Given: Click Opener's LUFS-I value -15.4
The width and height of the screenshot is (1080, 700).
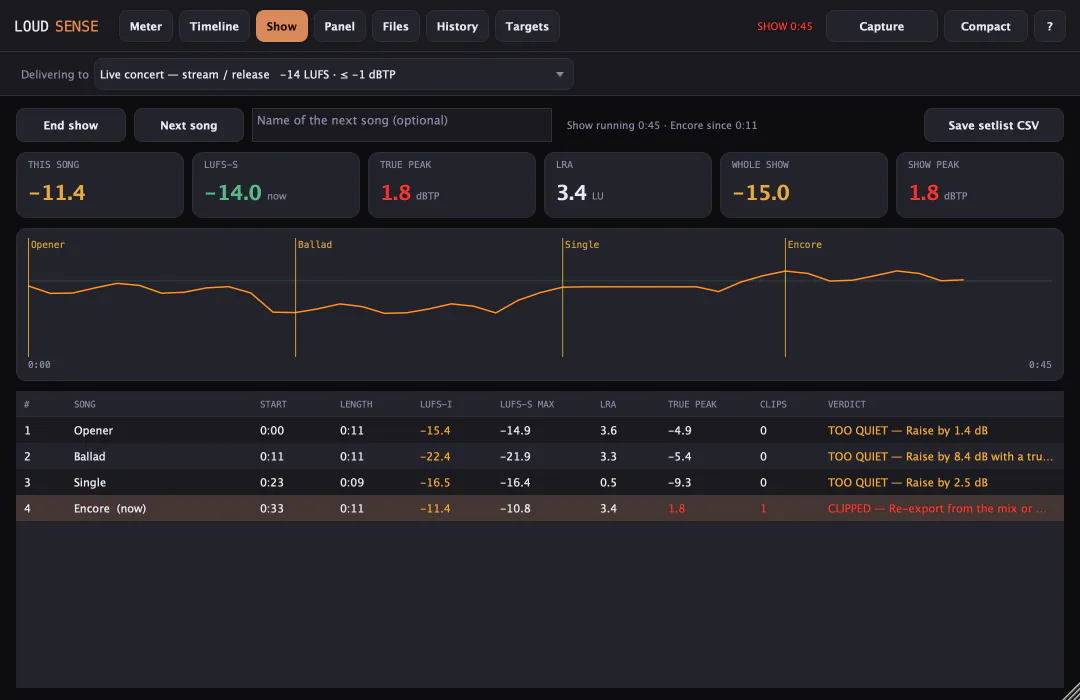Looking at the screenshot, I should tap(435, 431).
